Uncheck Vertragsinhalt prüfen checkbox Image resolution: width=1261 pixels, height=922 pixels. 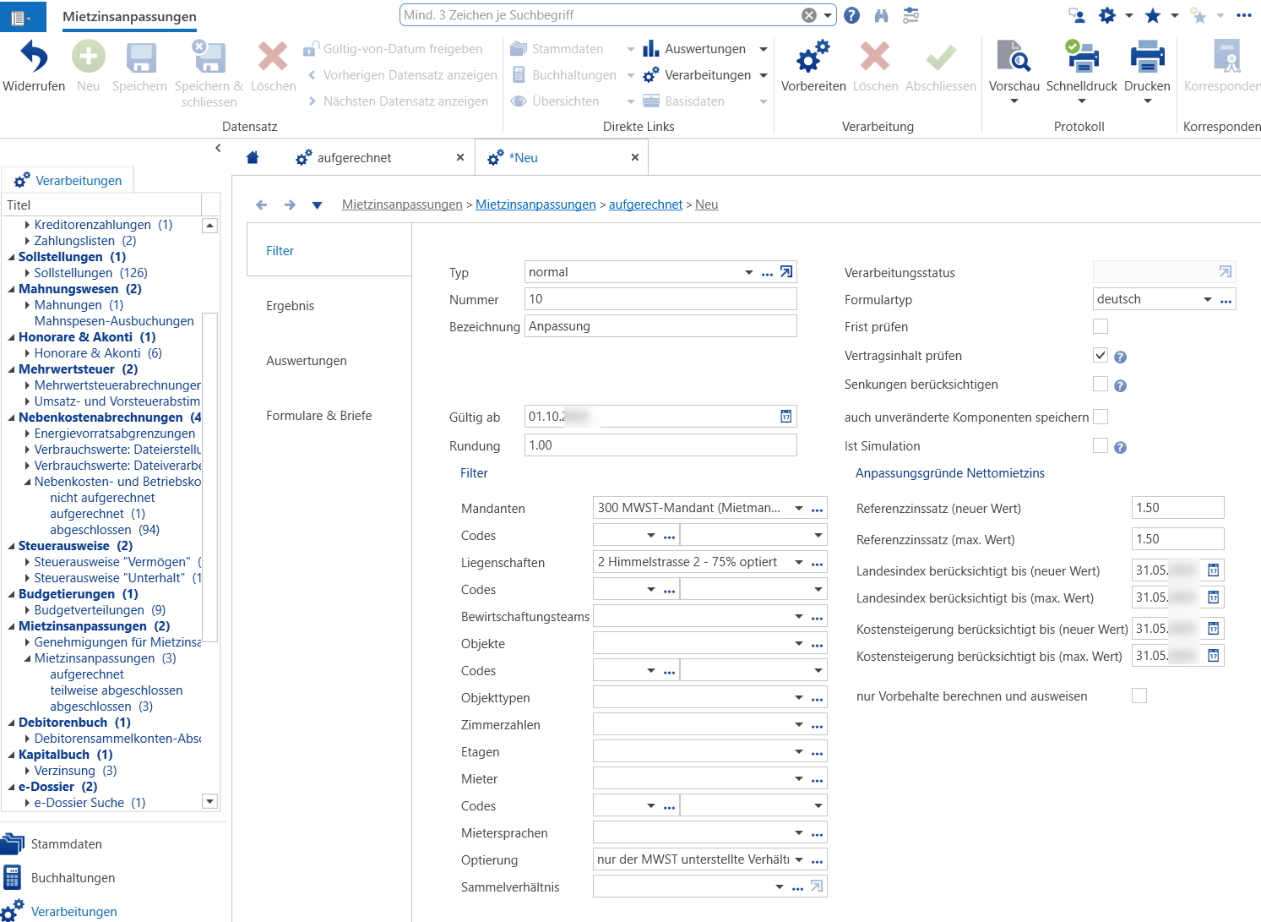click(x=1101, y=355)
